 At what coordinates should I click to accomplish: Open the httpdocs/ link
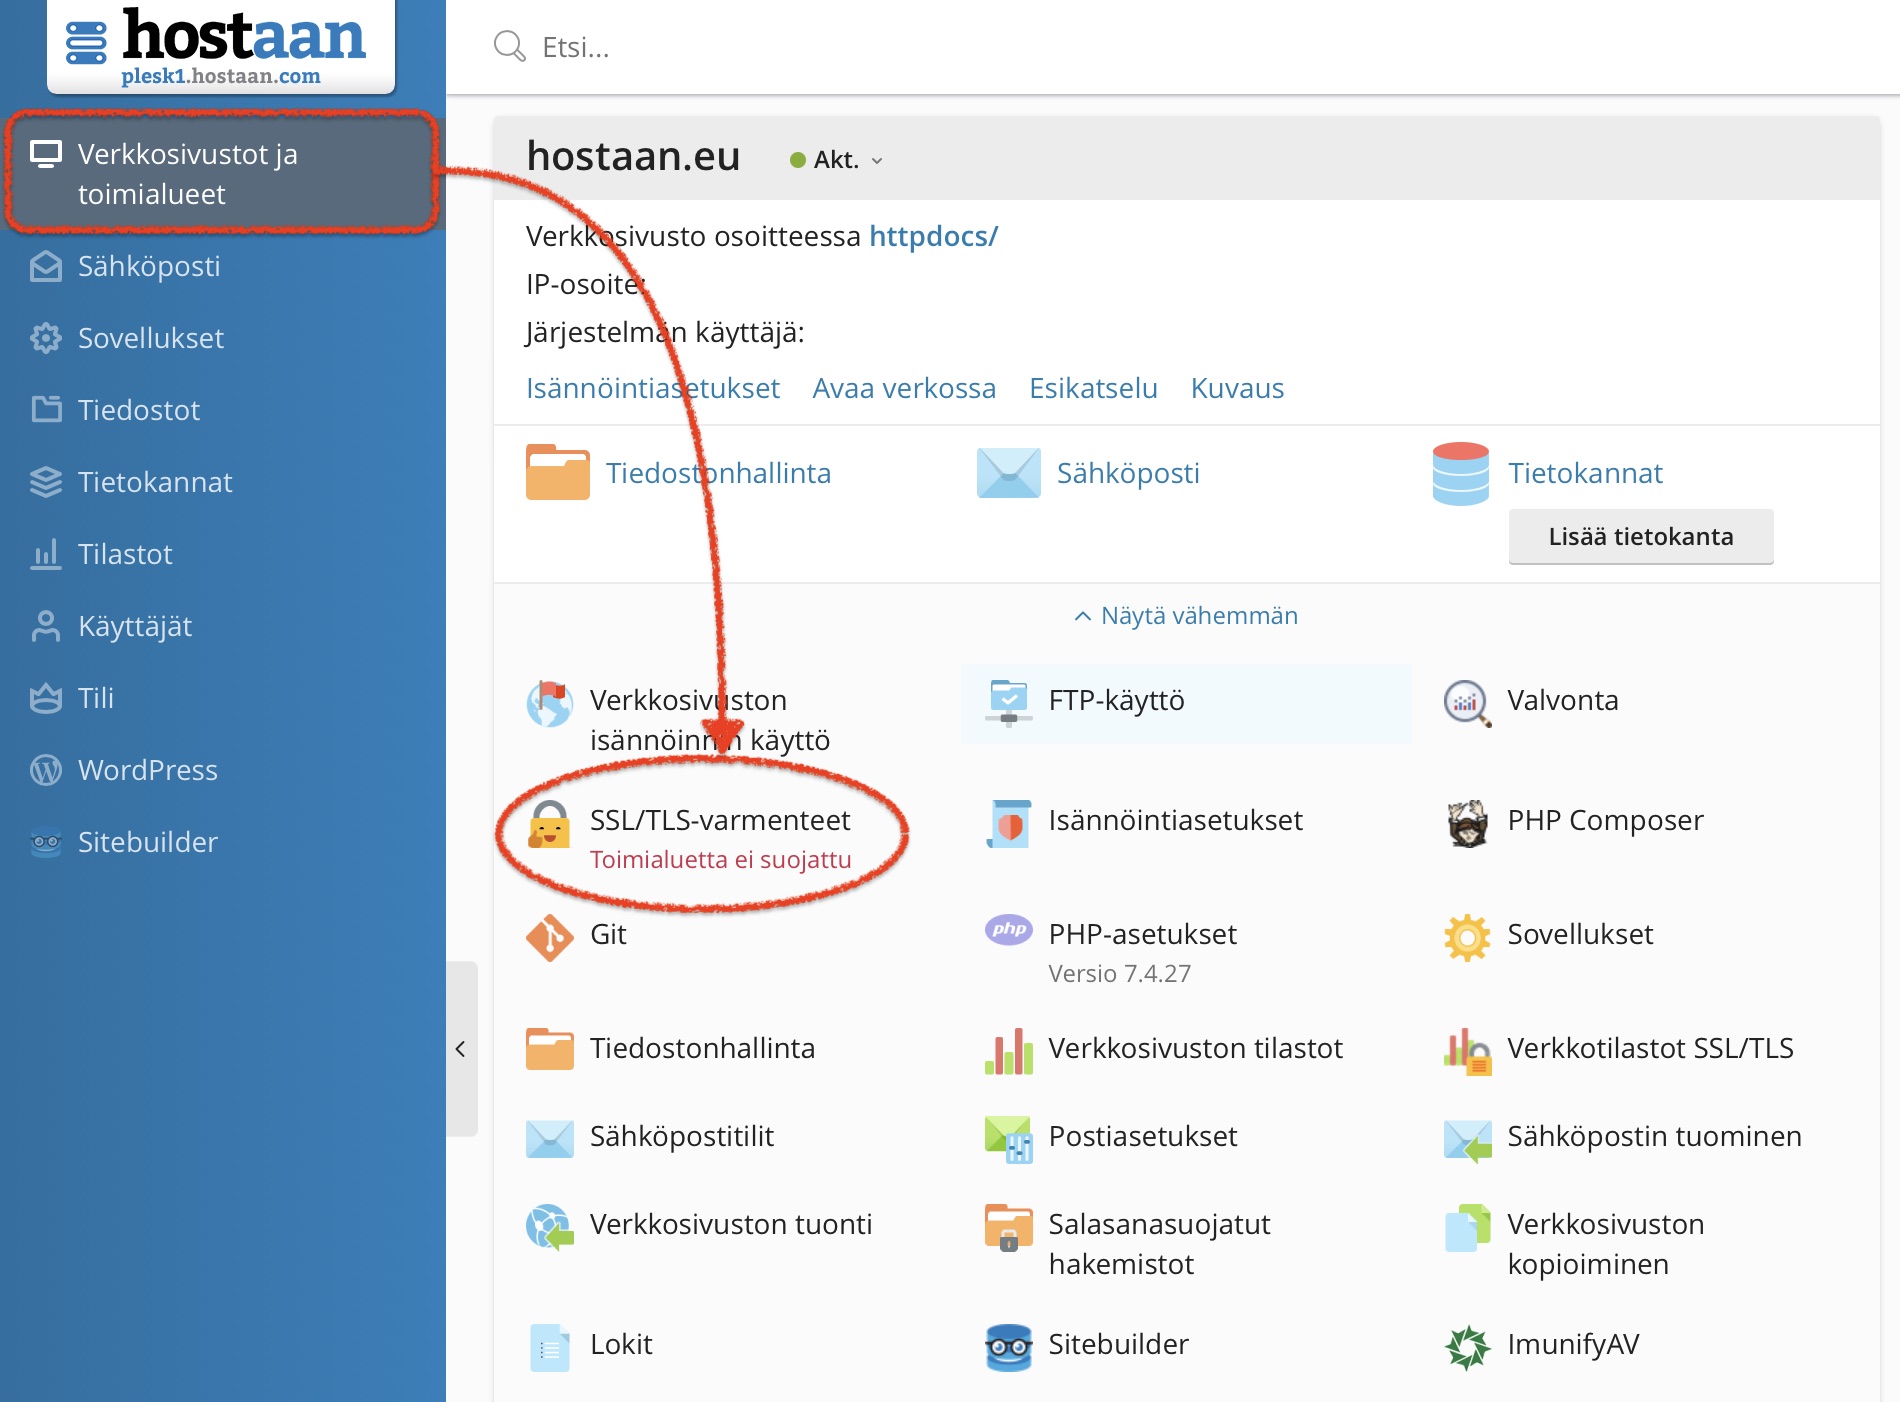click(933, 236)
